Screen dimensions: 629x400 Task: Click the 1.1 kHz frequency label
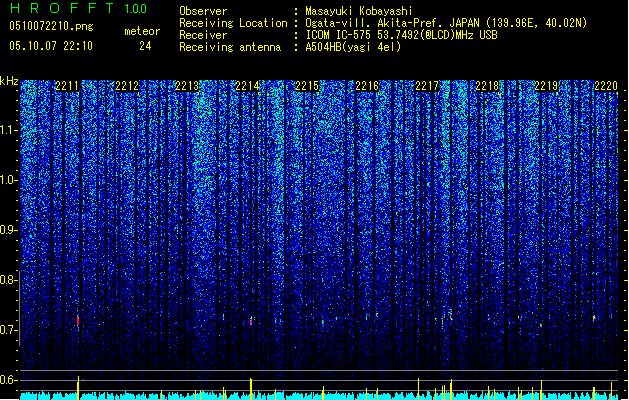click(9, 130)
